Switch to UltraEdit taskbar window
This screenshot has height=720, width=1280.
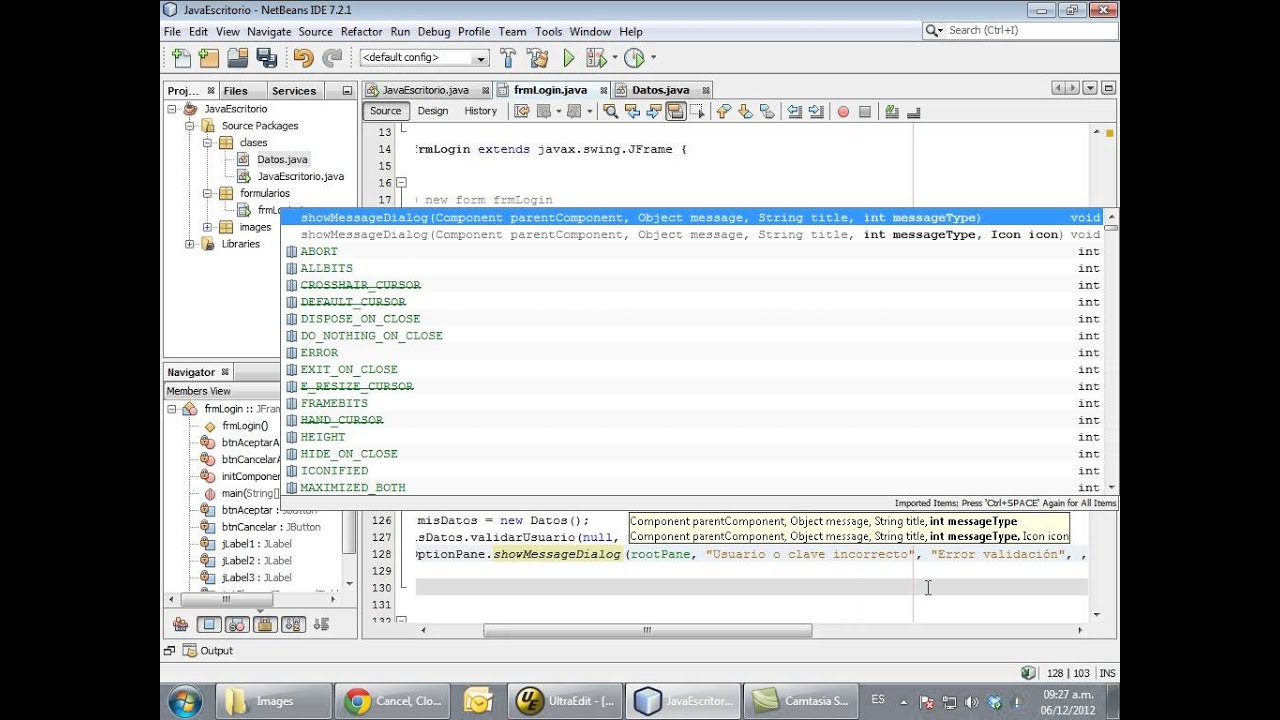565,701
